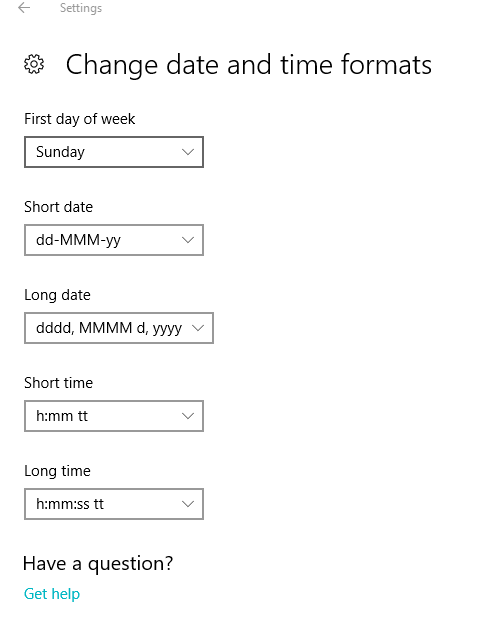This screenshot has height=637, width=492.
Task: Click the chevron beside dddd, MMMM d, yyyy
Action: tap(198, 328)
